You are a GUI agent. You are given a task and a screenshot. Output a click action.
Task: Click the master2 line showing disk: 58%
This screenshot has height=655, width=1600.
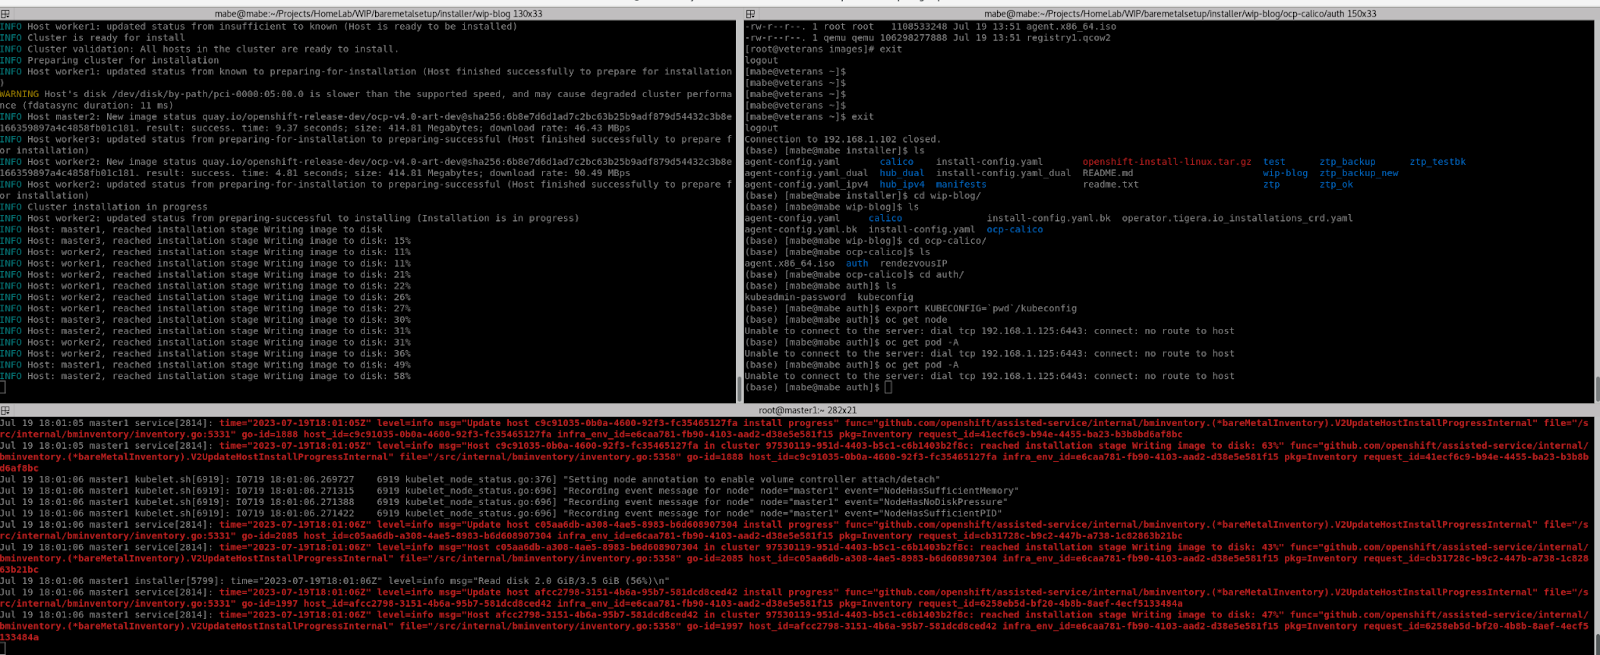point(205,376)
